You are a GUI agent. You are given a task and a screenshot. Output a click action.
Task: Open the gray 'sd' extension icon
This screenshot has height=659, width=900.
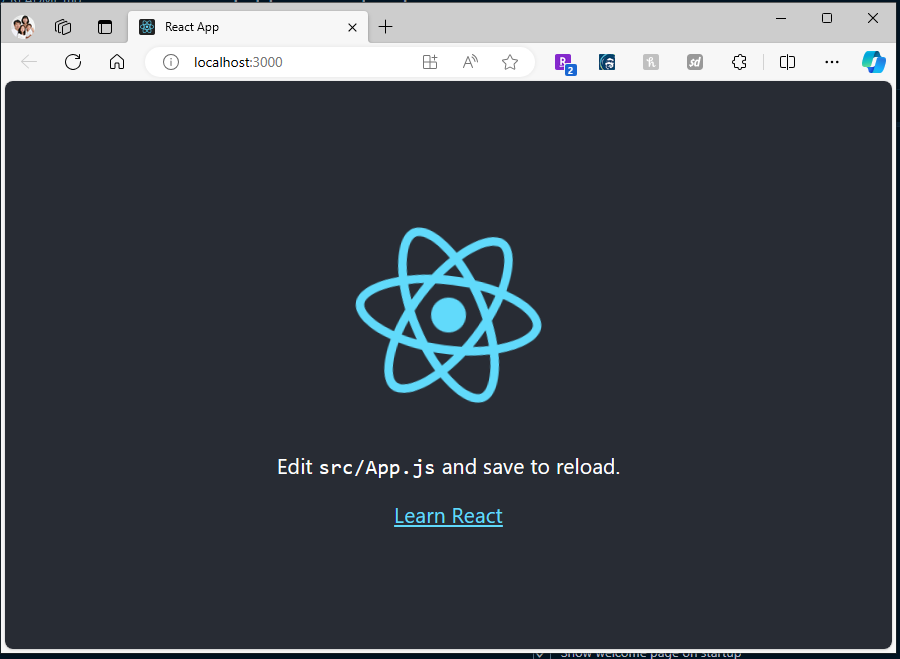tap(695, 62)
